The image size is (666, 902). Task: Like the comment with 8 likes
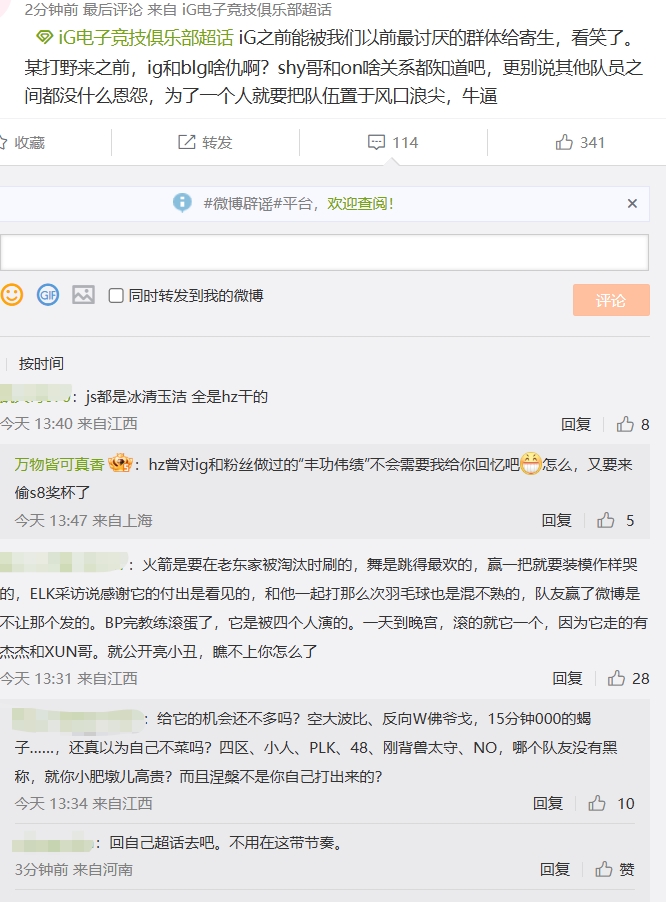[x=633, y=425]
